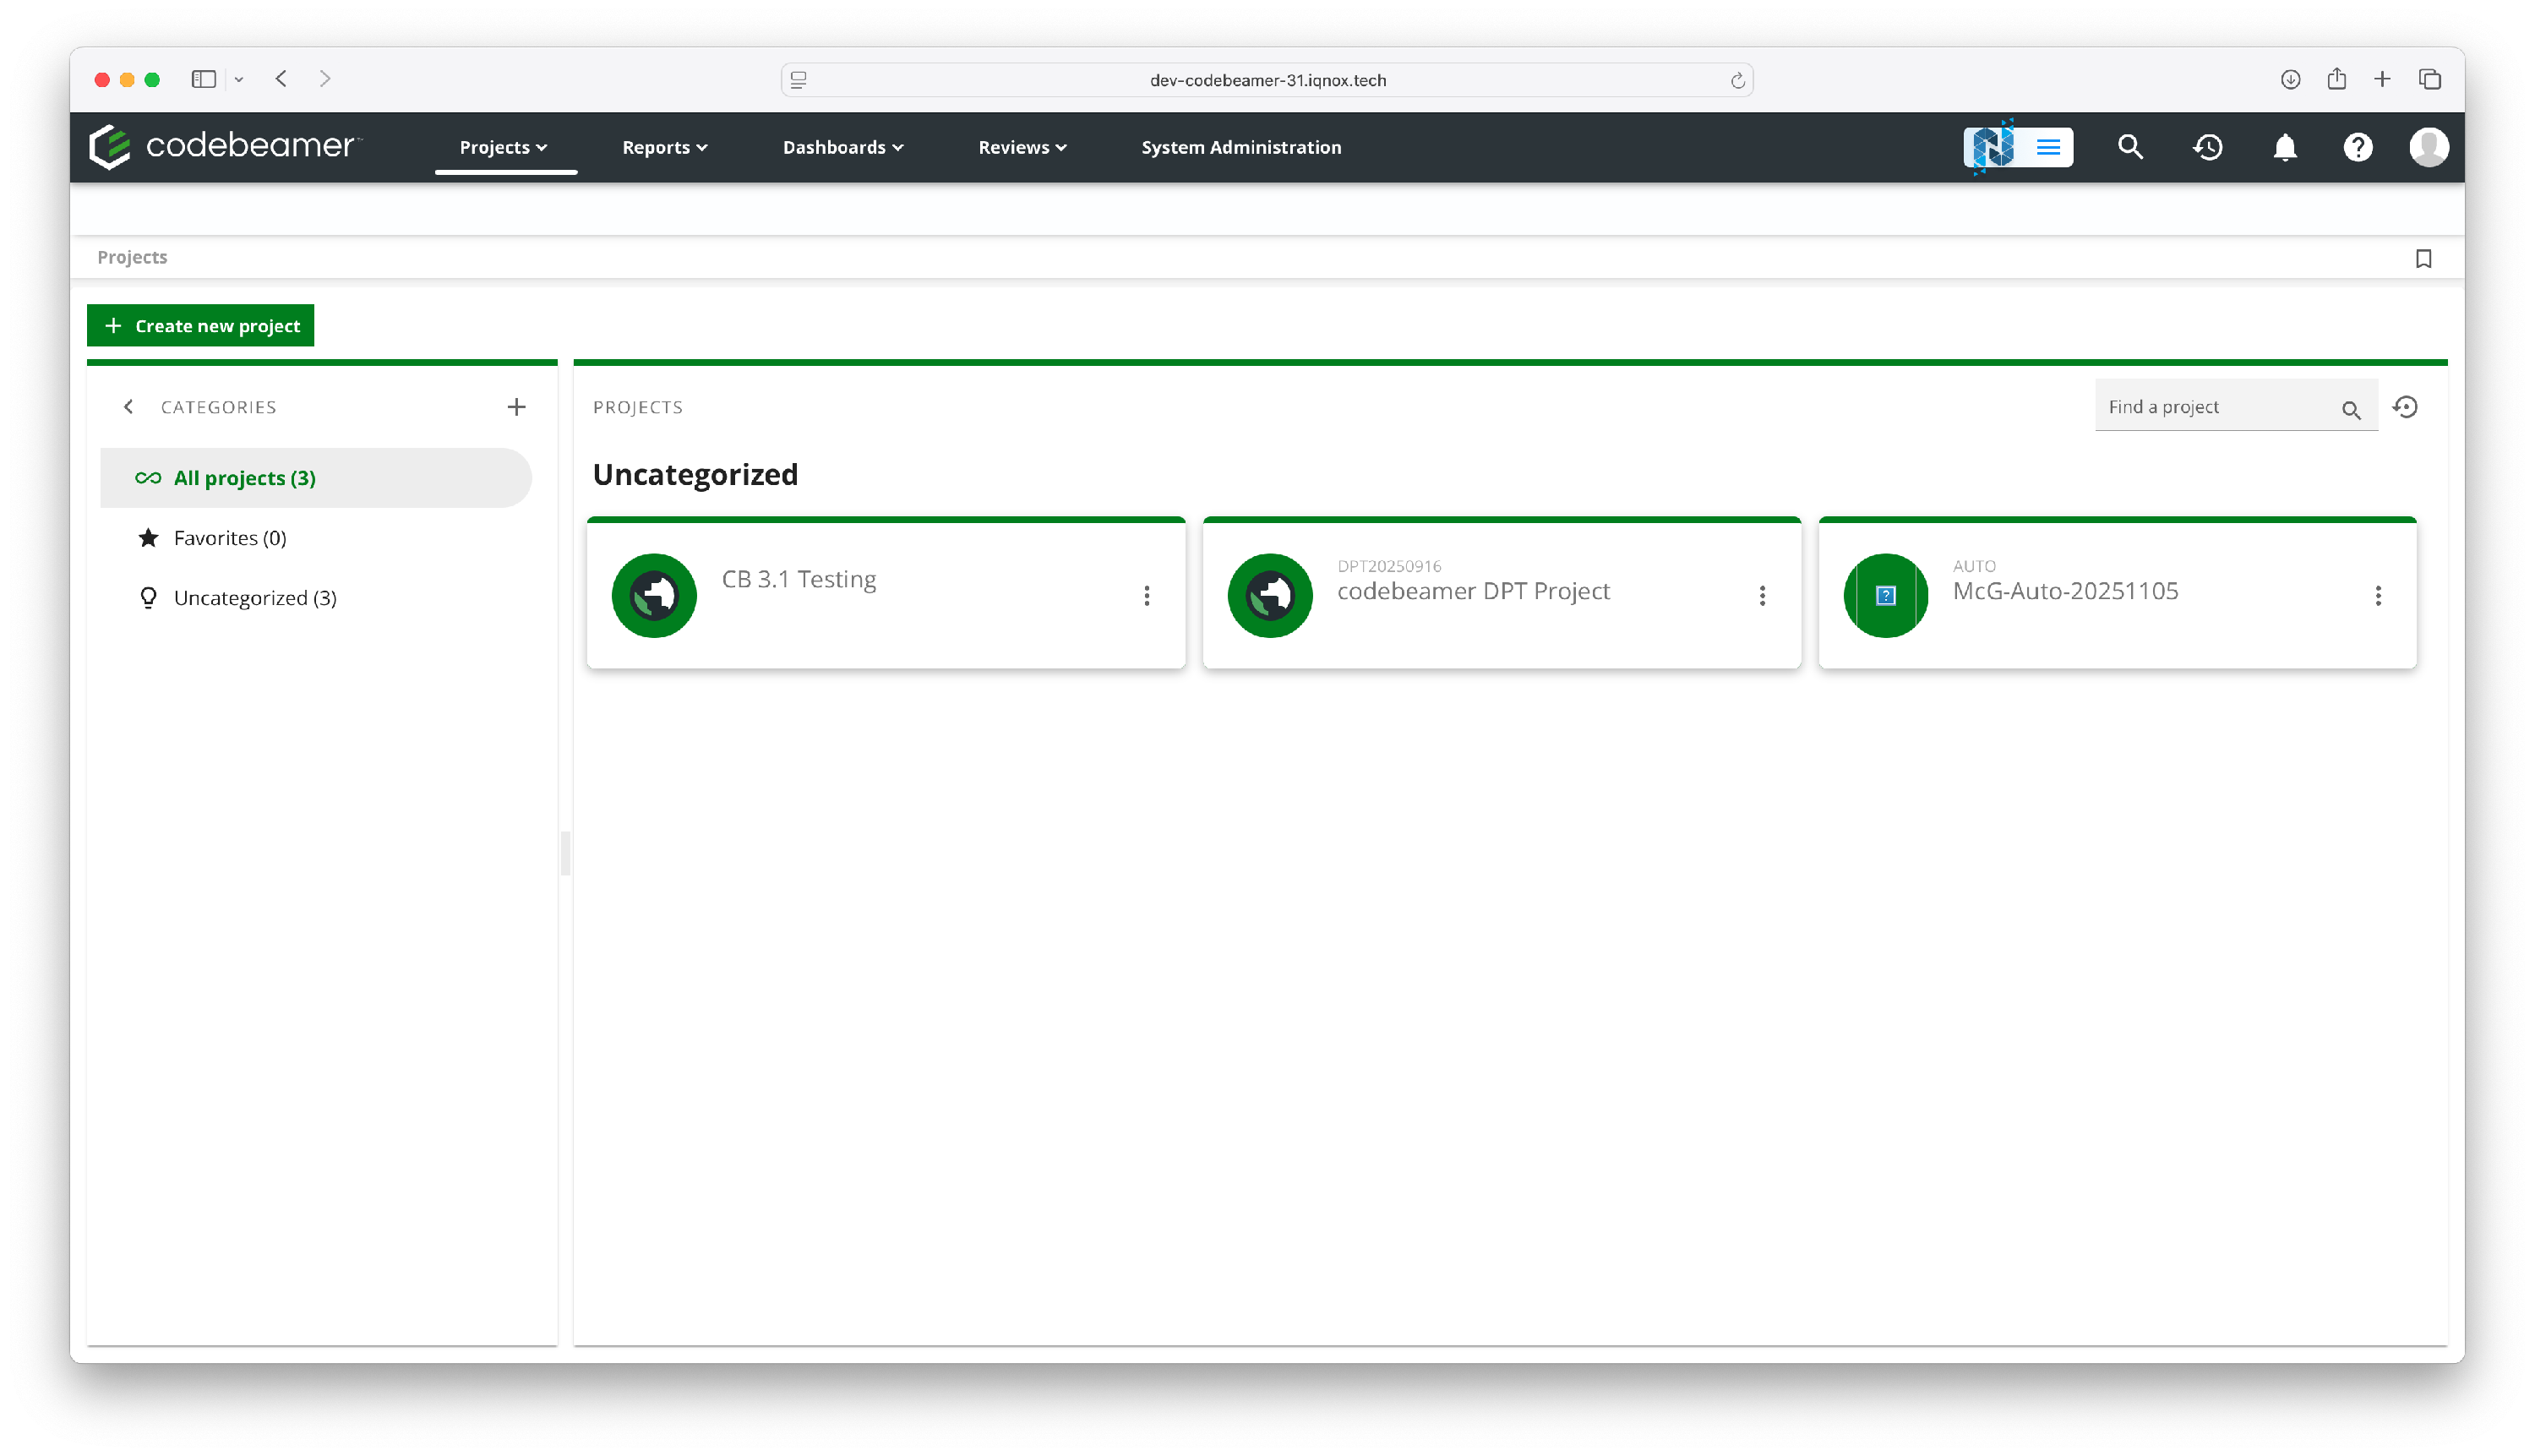Click bookmark icon on Projects breadcrumb bar
Screen dimensions: 2535x1456
2423,259
